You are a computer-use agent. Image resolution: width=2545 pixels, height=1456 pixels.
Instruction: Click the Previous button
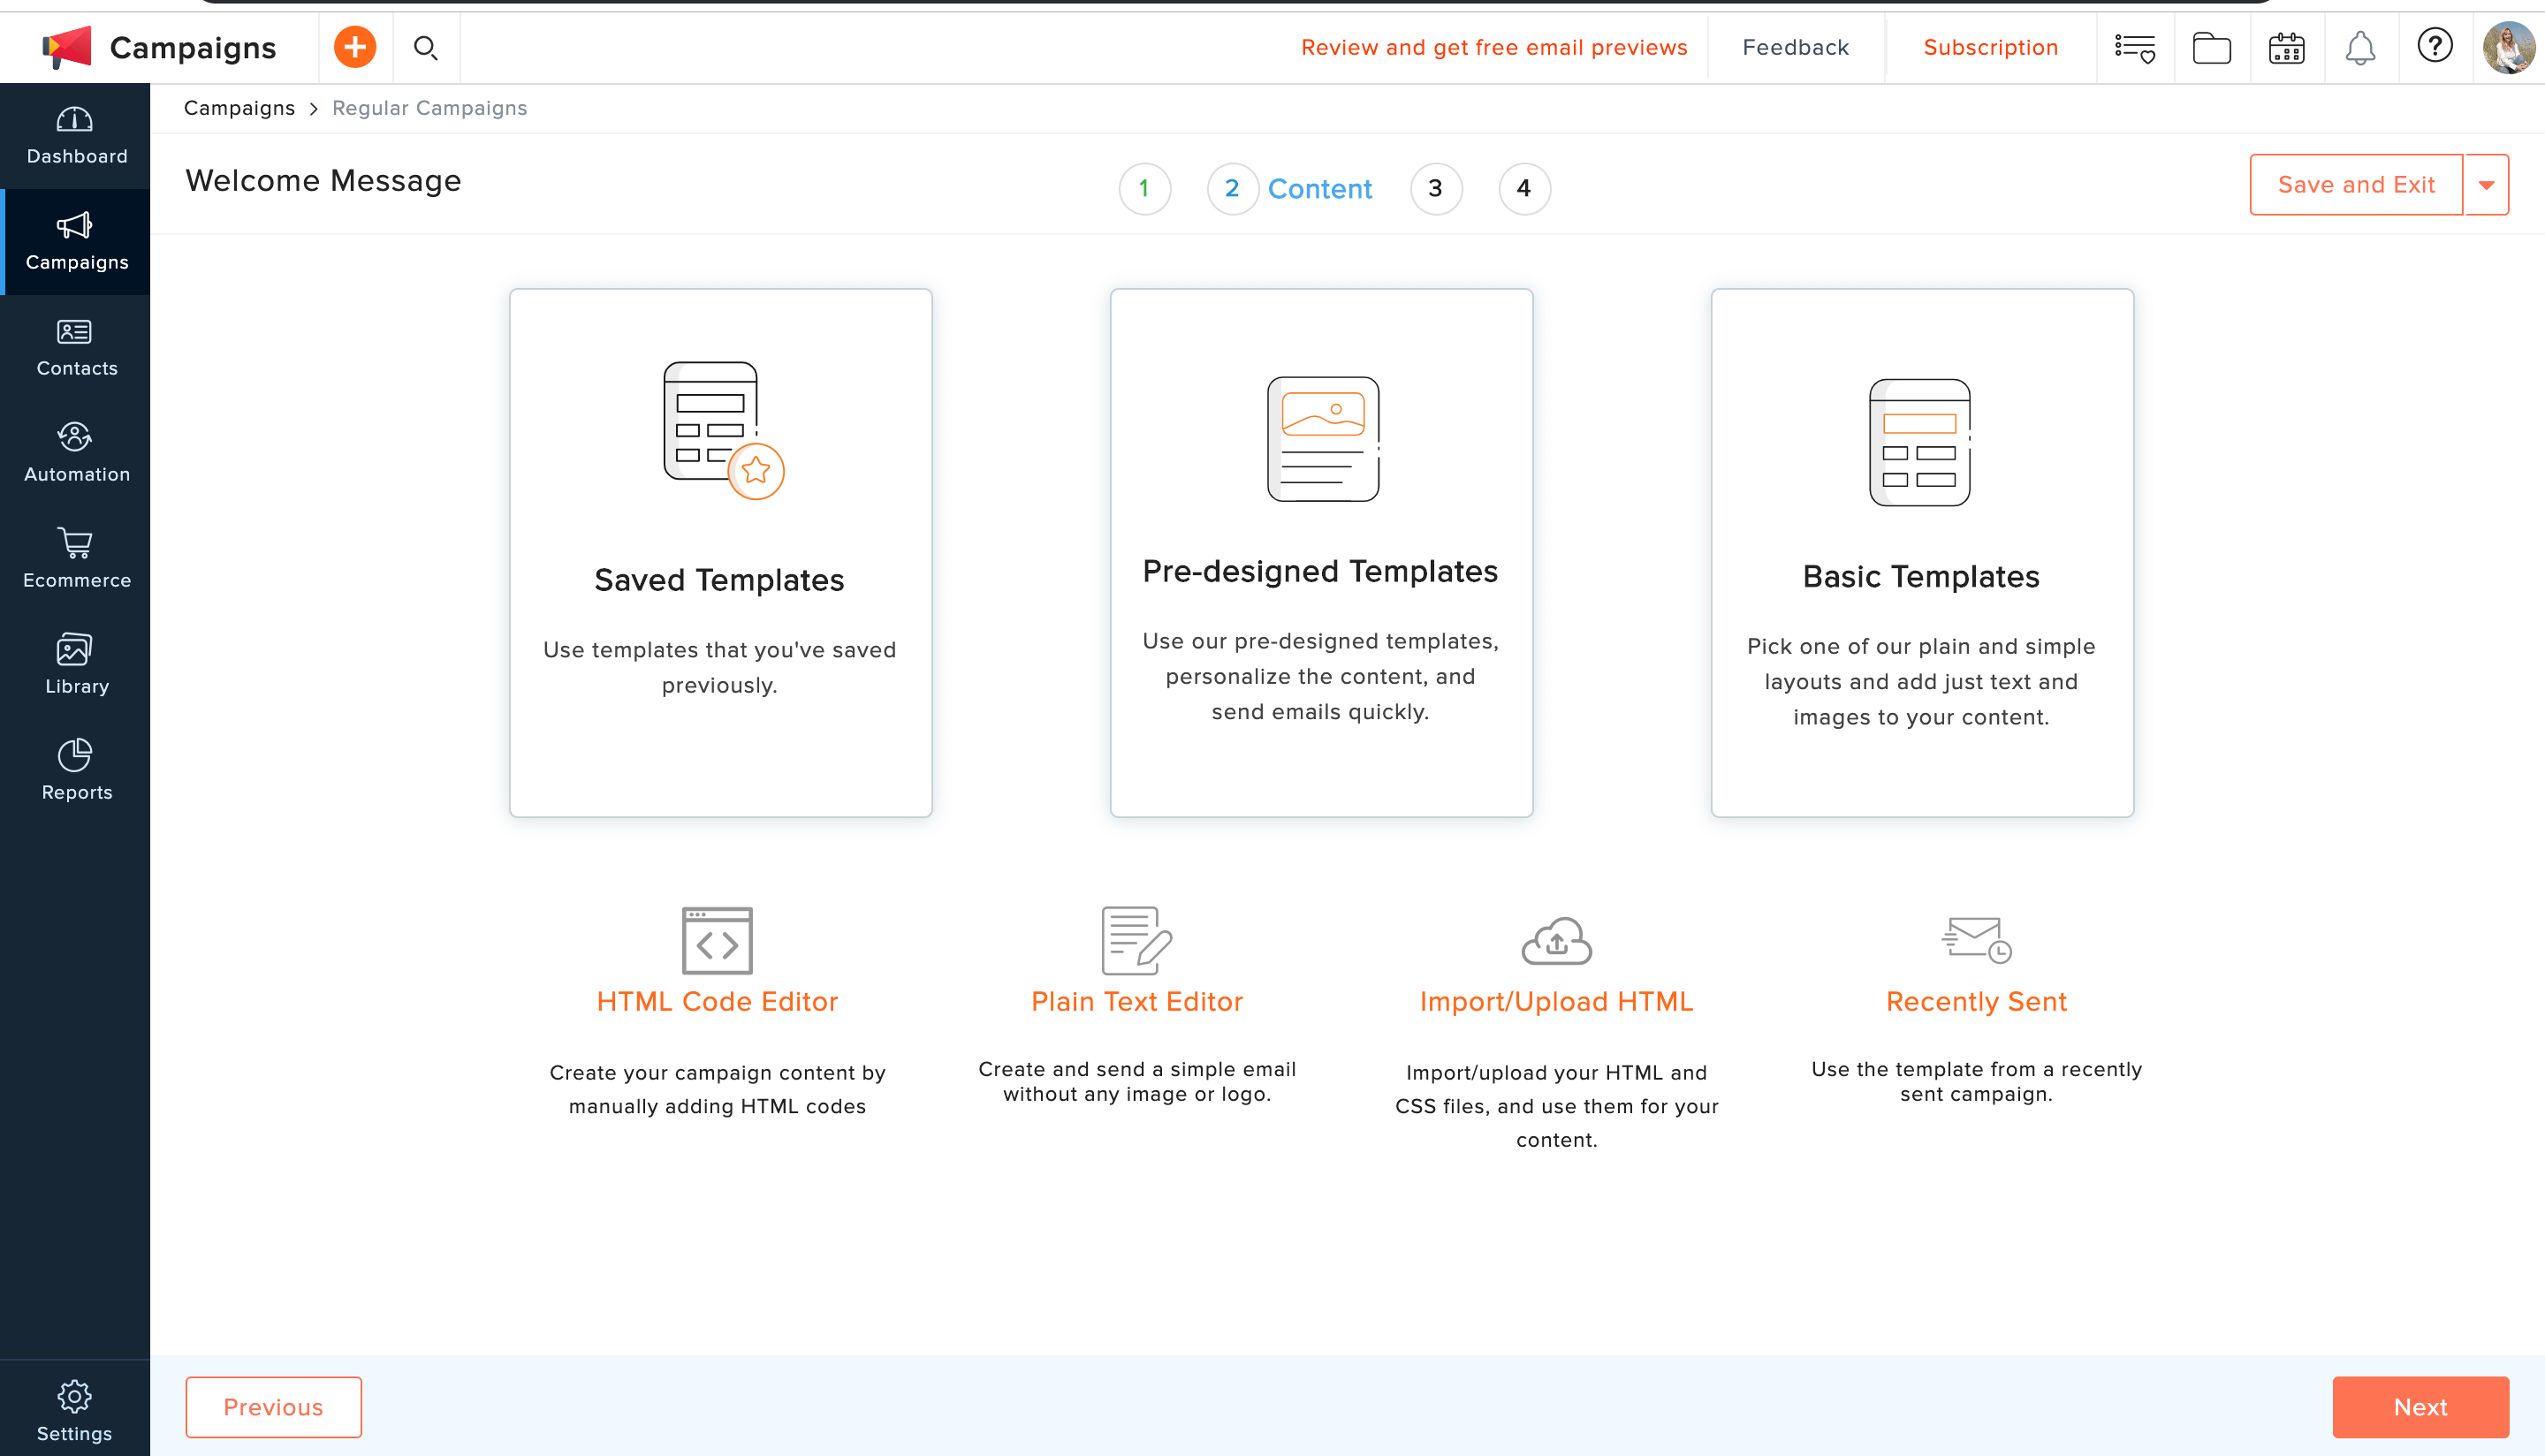tap(273, 1407)
